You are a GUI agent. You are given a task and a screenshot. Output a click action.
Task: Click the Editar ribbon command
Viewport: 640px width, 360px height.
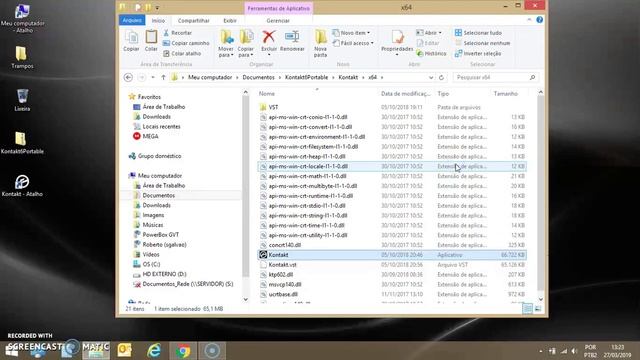pos(428,43)
